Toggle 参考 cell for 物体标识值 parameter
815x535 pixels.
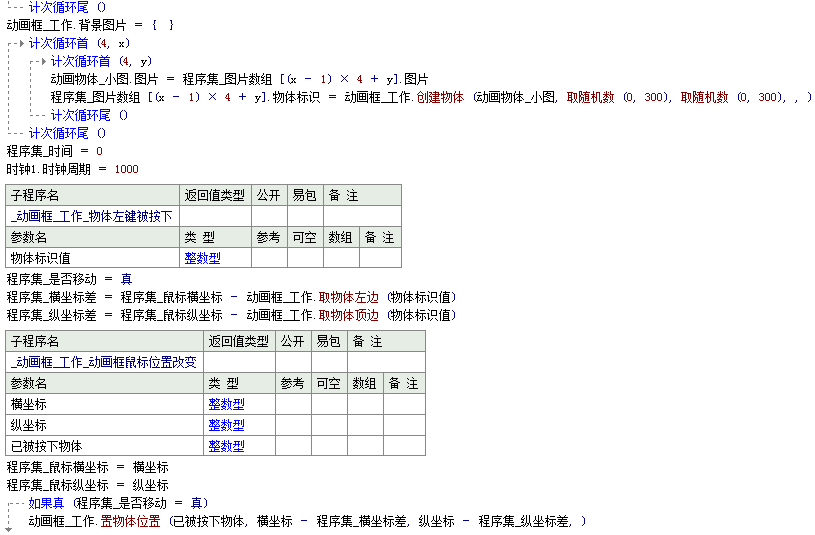(269, 258)
